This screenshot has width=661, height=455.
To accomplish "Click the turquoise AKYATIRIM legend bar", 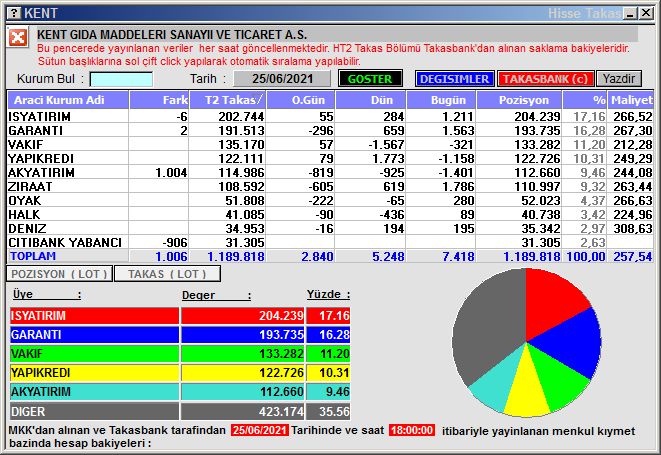I will click(94, 392).
